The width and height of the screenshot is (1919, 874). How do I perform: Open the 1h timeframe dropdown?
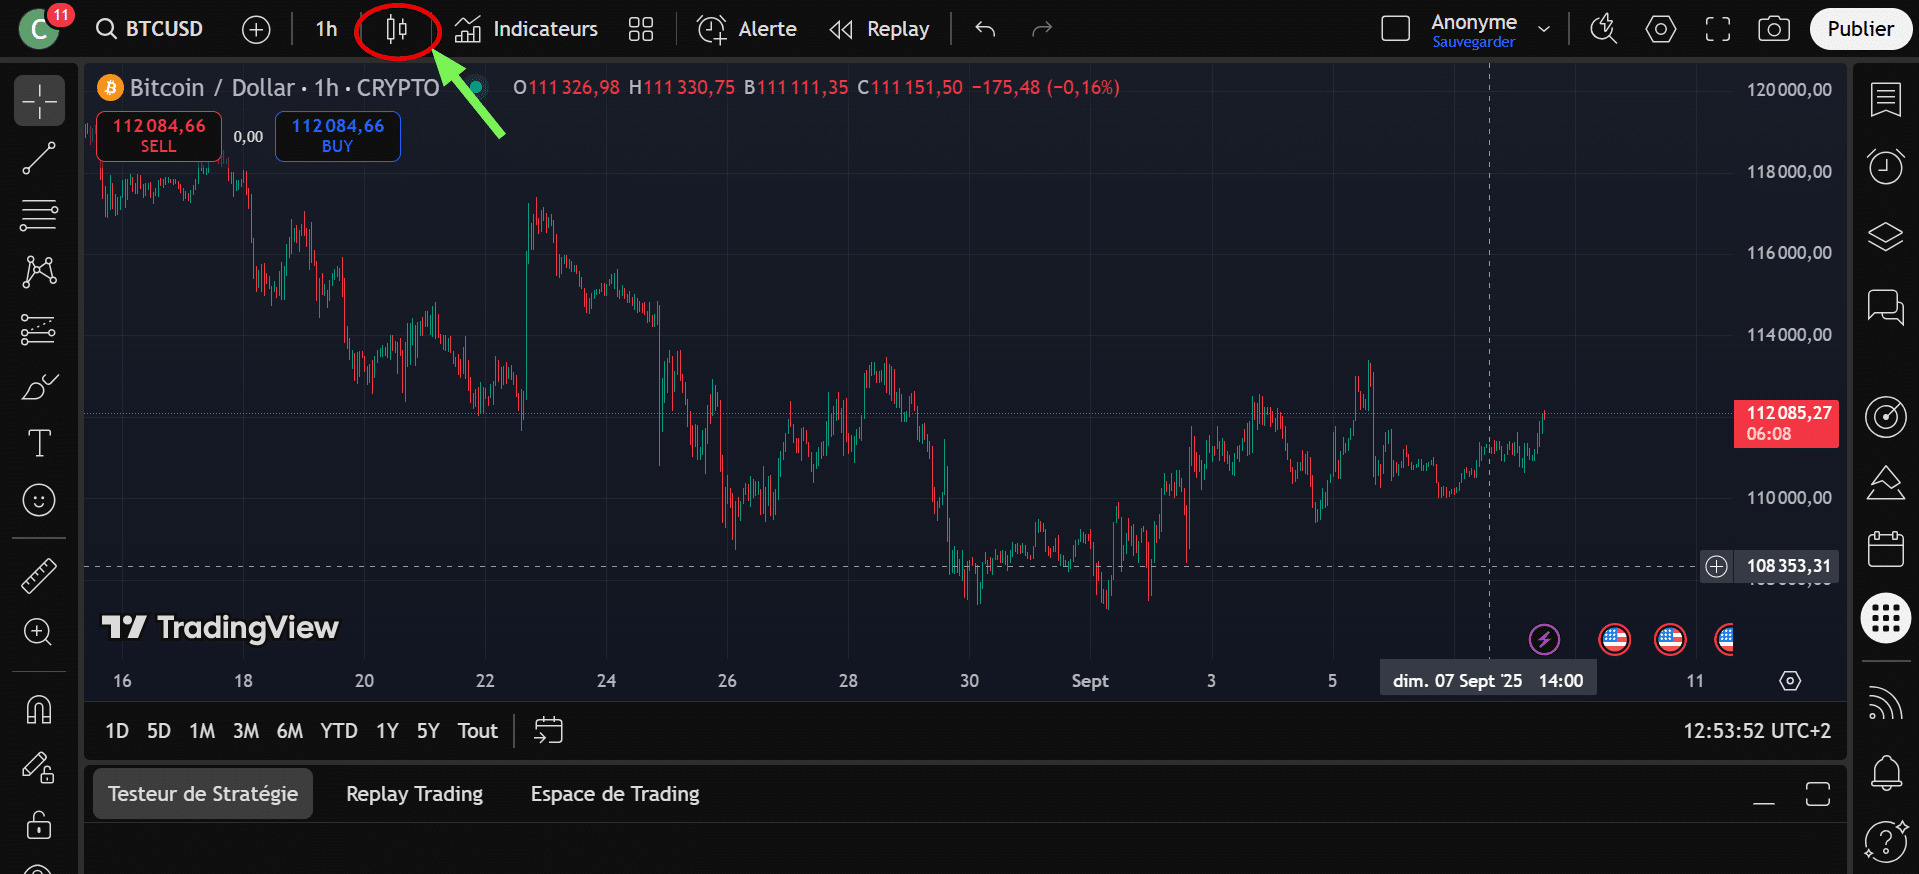pos(326,29)
